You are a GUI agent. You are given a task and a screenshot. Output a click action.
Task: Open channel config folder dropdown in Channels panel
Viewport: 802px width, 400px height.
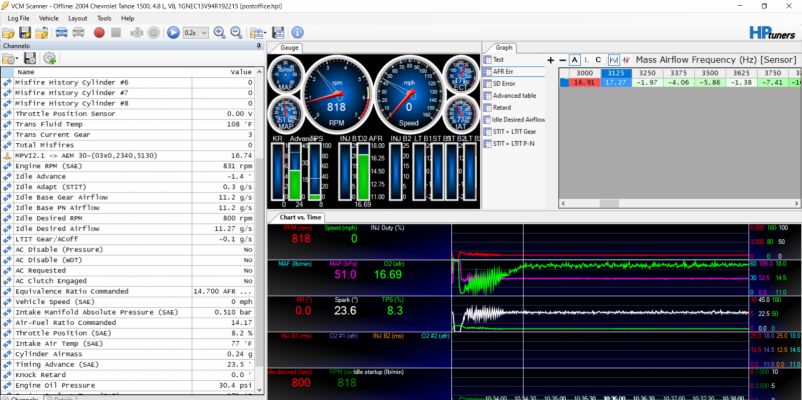[10, 58]
